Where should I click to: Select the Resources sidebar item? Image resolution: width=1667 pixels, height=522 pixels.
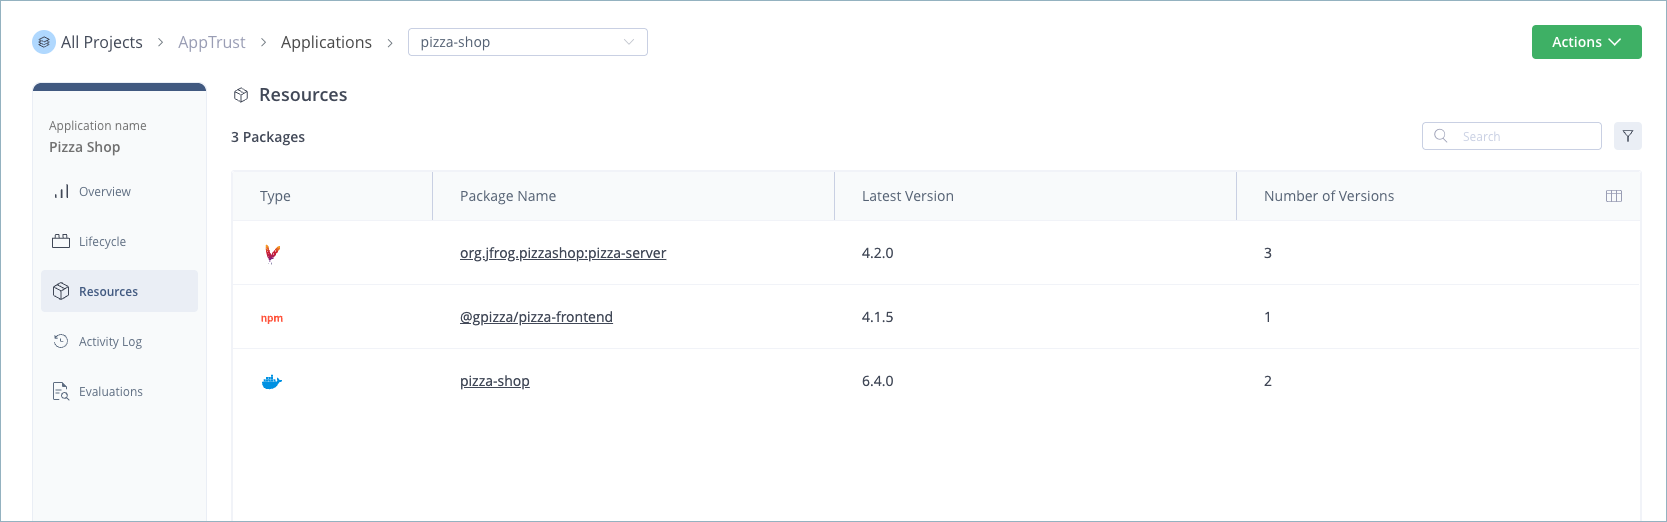[120, 291]
